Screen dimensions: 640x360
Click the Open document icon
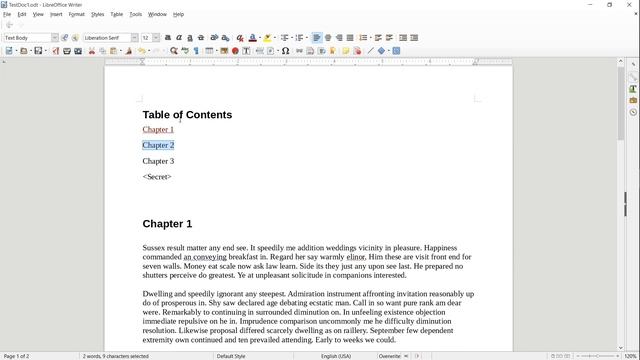(x=24, y=51)
